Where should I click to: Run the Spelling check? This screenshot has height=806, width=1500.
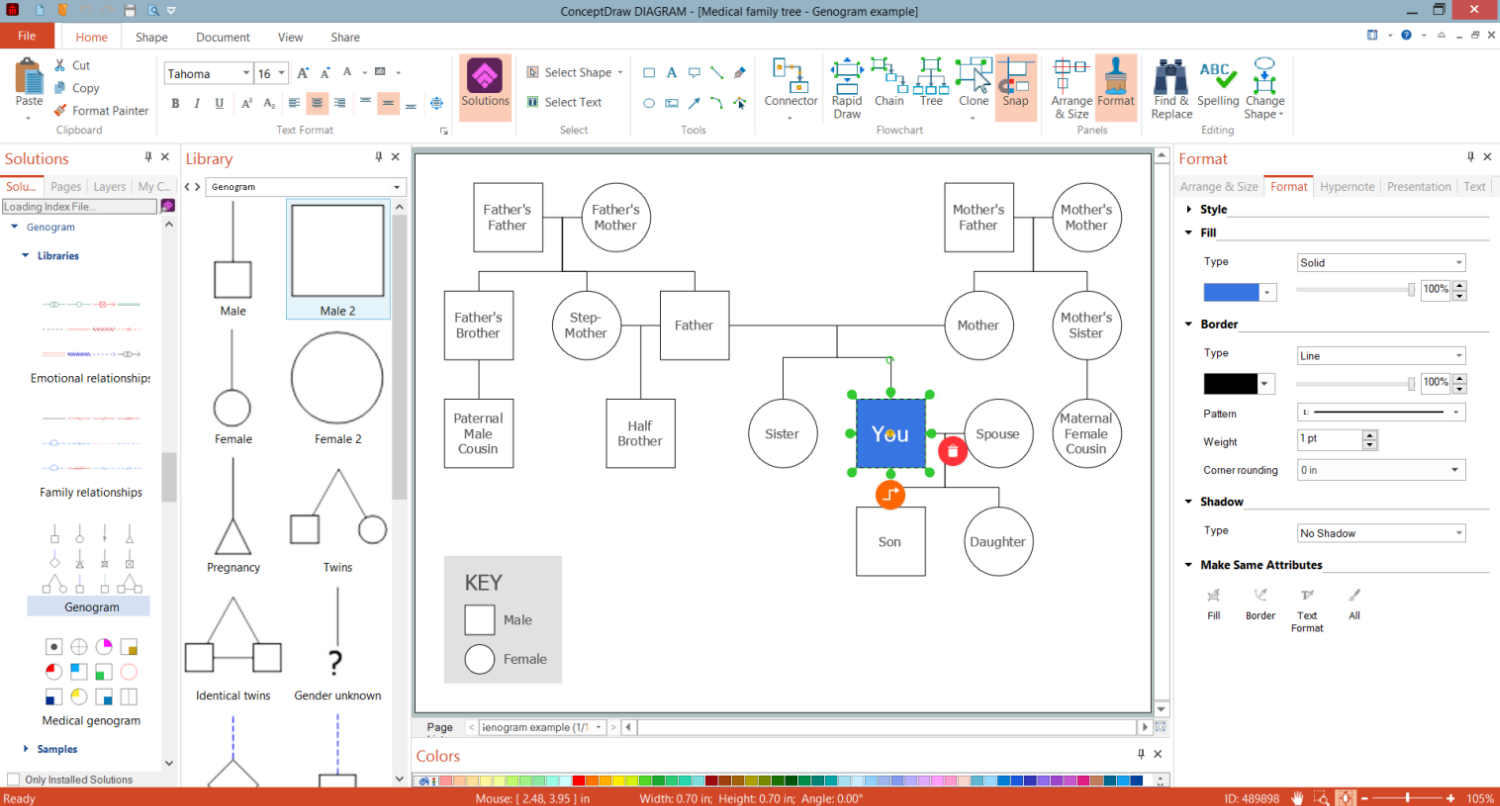tap(1218, 83)
